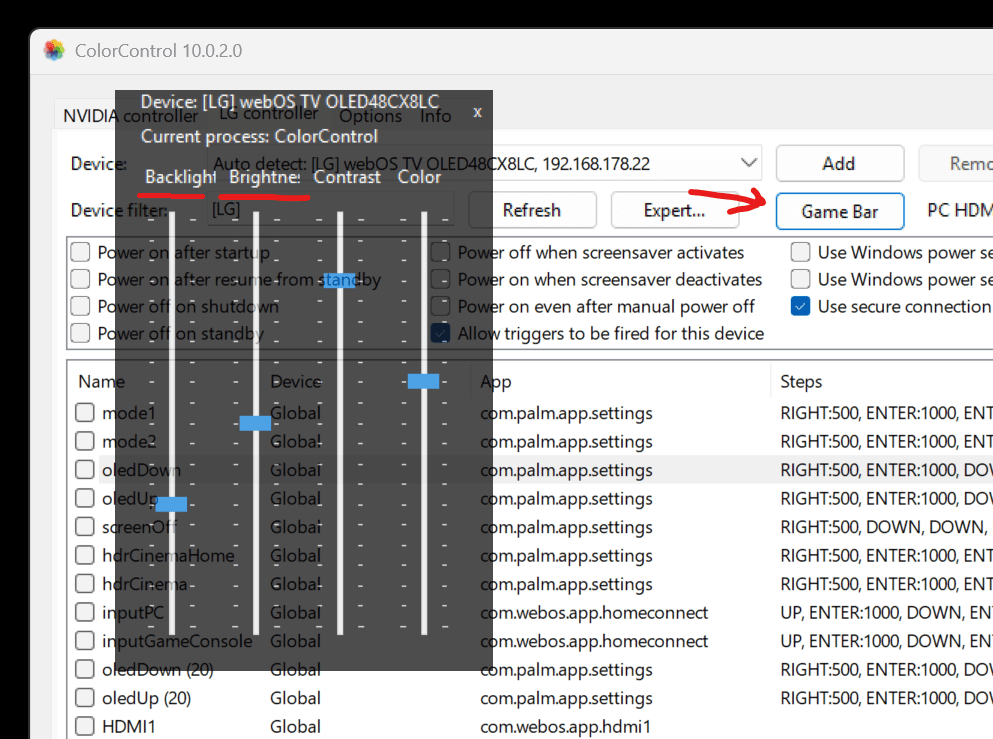
Task: Open the Expert... button menu
Action: click(x=674, y=210)
